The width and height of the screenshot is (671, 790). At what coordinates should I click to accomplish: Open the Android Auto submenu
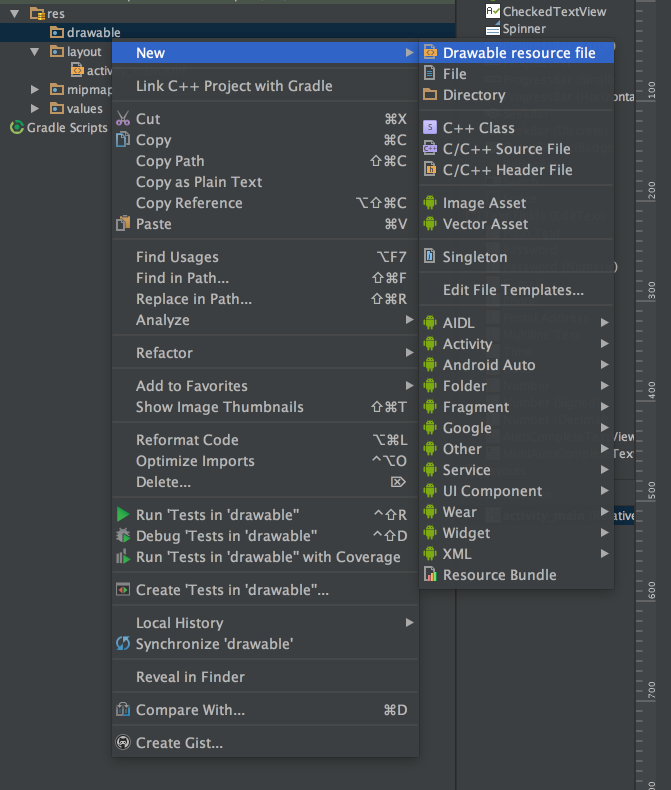click(516, 365)
